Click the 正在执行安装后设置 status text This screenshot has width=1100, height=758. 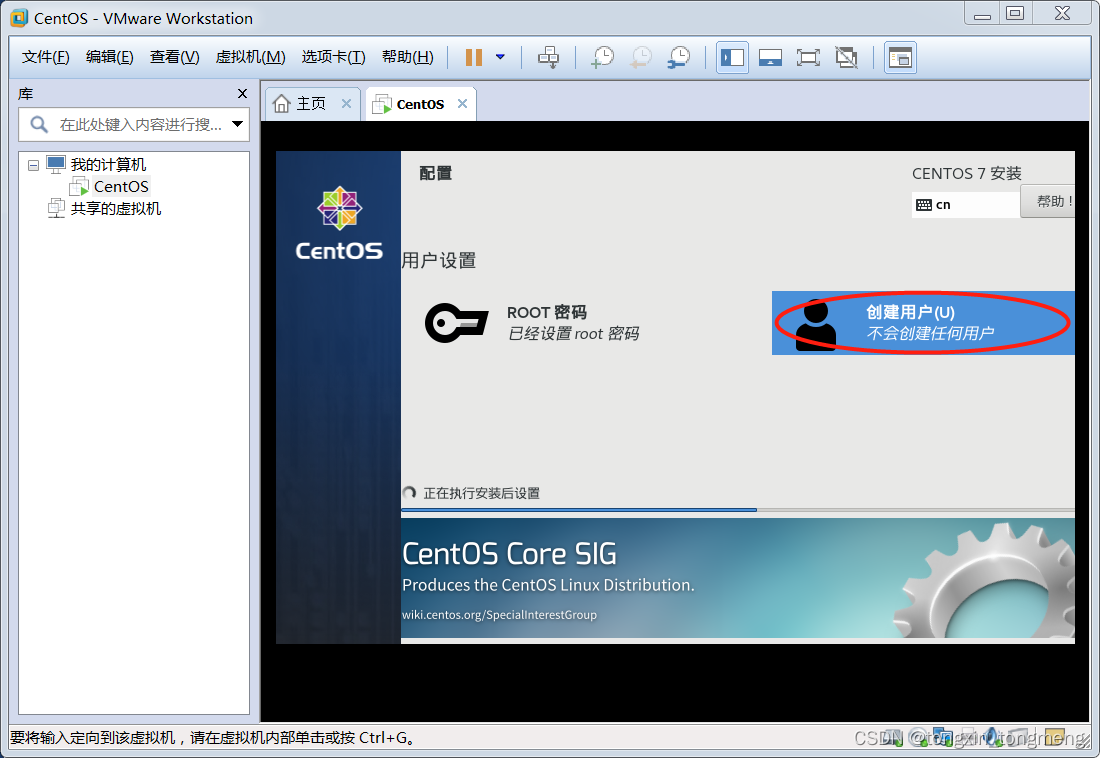point(481,493)
